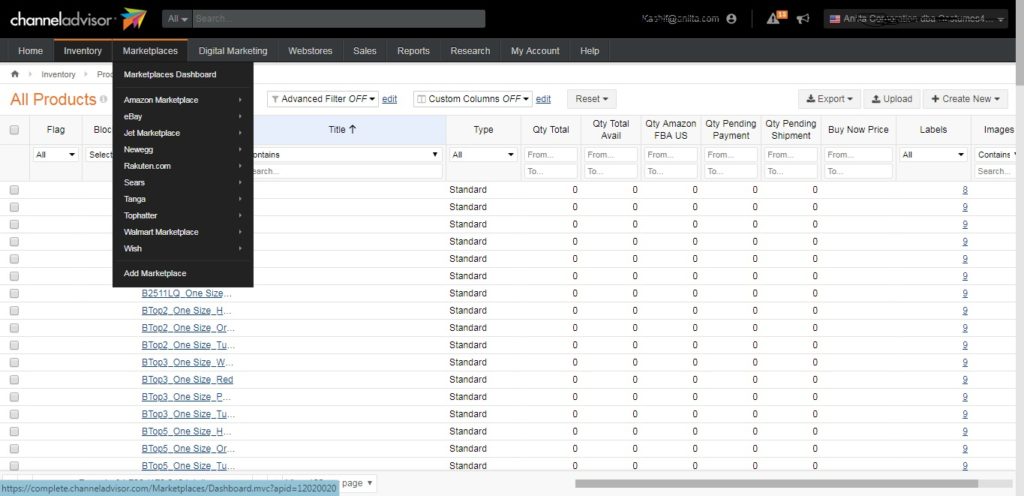
Task: Click the top search input field
Action: [x=338, y=19]
